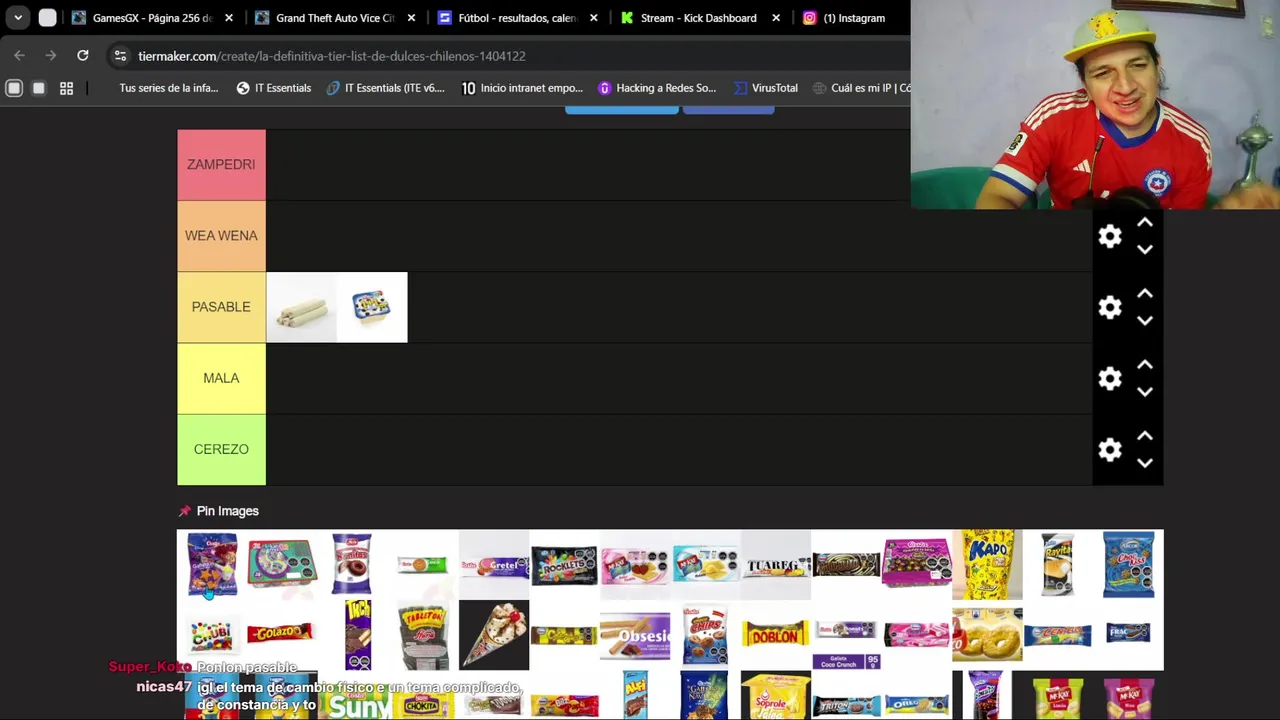The width and height of the screenshot is (1280, 720).
Task: Select the Golazo chocolate bar image
Action: pos(281,633)
